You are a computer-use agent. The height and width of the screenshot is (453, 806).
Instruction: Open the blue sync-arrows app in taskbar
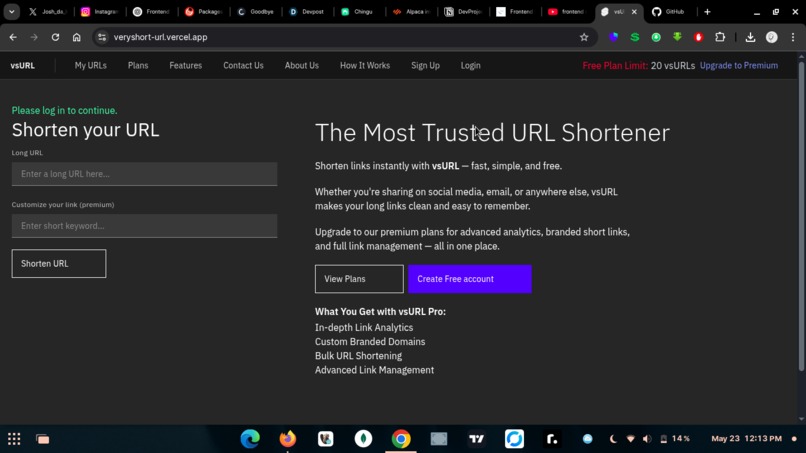[514, 439]
